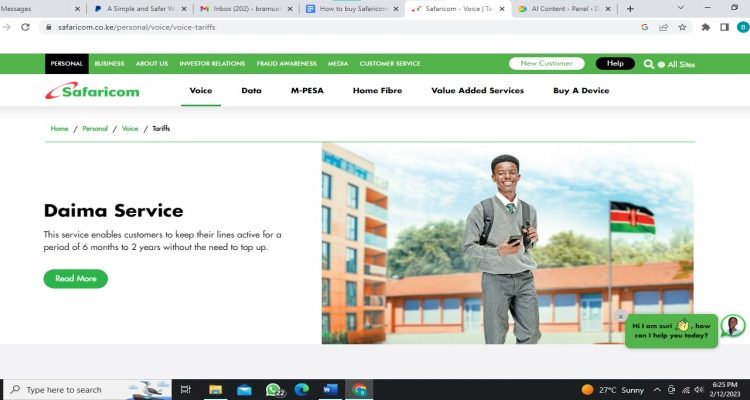
Task: Launch Microsoft Edge from the taskbar
Action: 302,389
